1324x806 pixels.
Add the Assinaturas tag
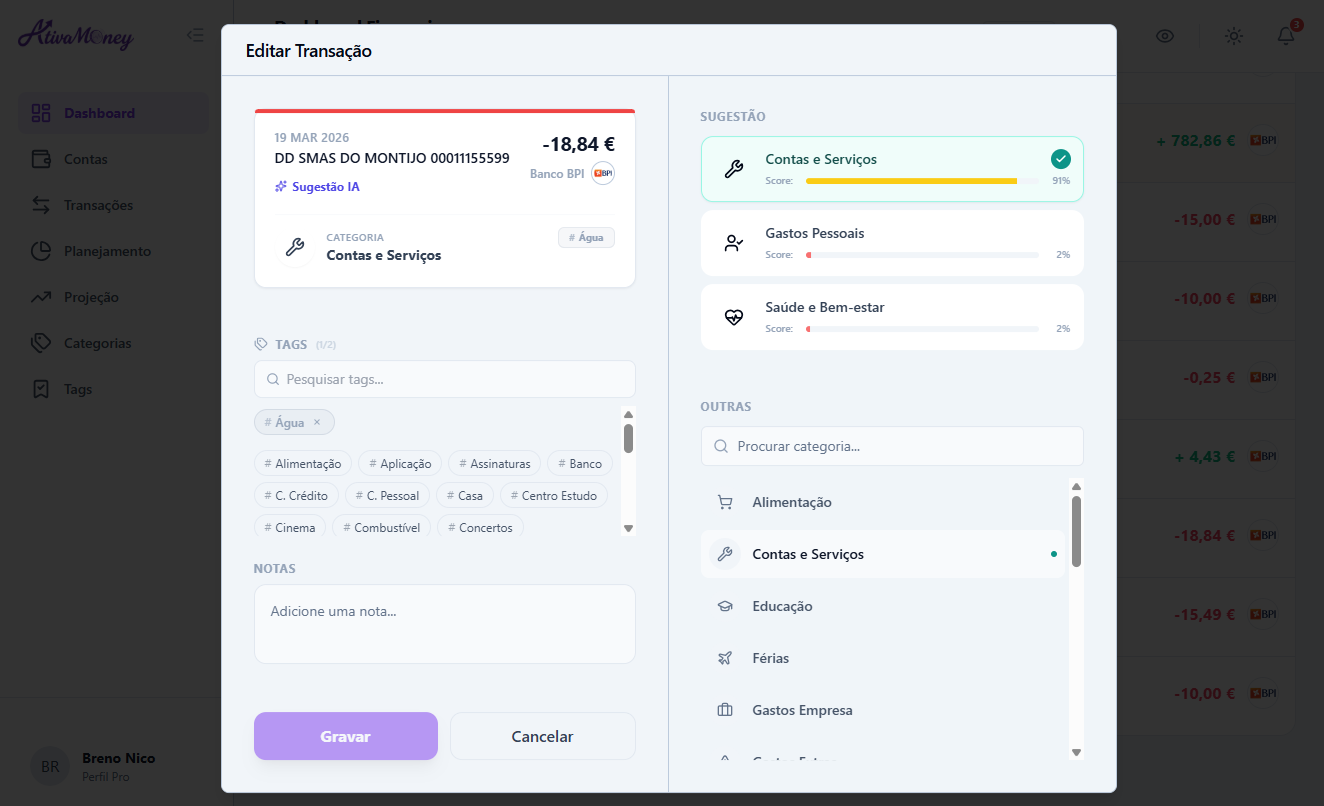(494, 464)
